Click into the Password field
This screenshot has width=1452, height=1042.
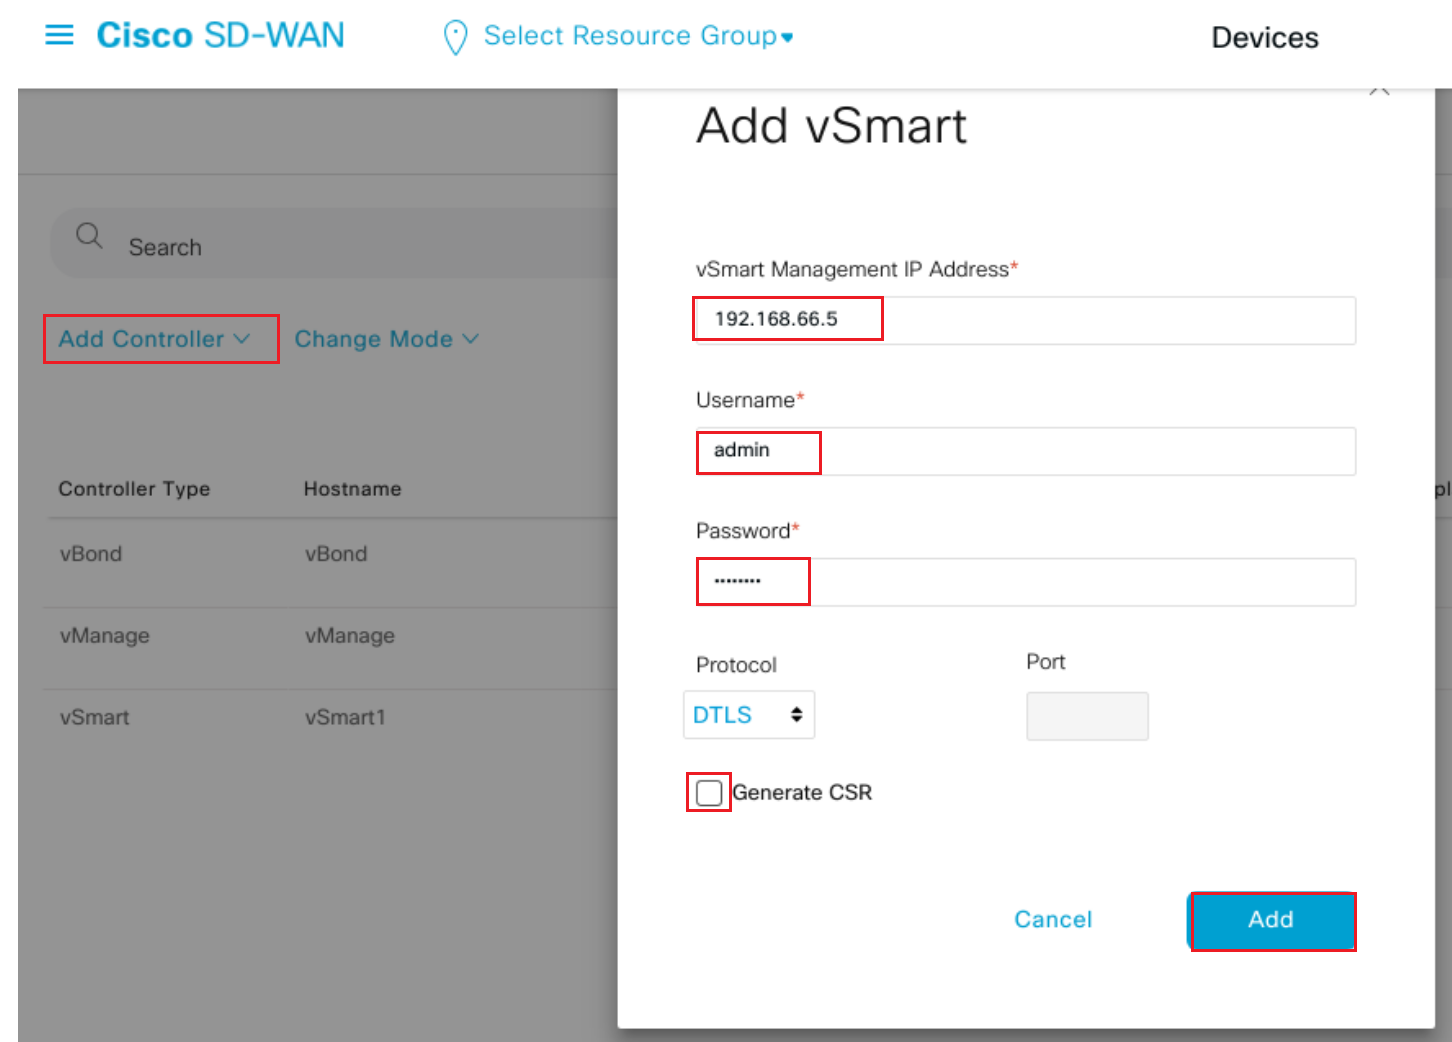click(x=1024, y=582)
